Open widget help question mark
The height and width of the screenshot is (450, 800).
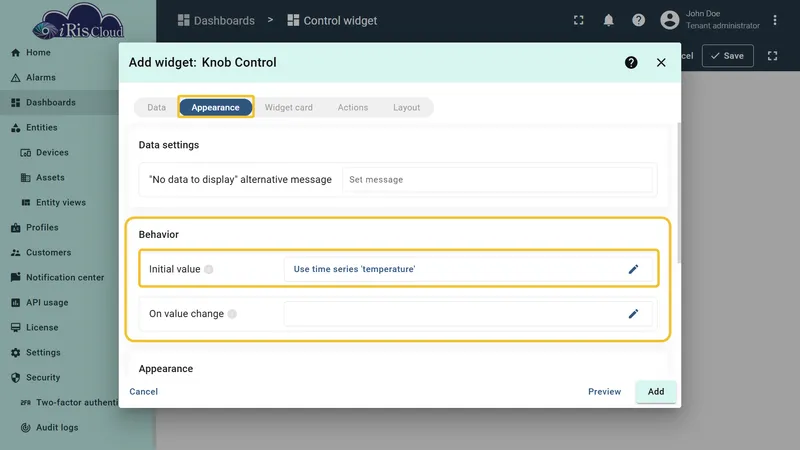click(x=631, y=62)
